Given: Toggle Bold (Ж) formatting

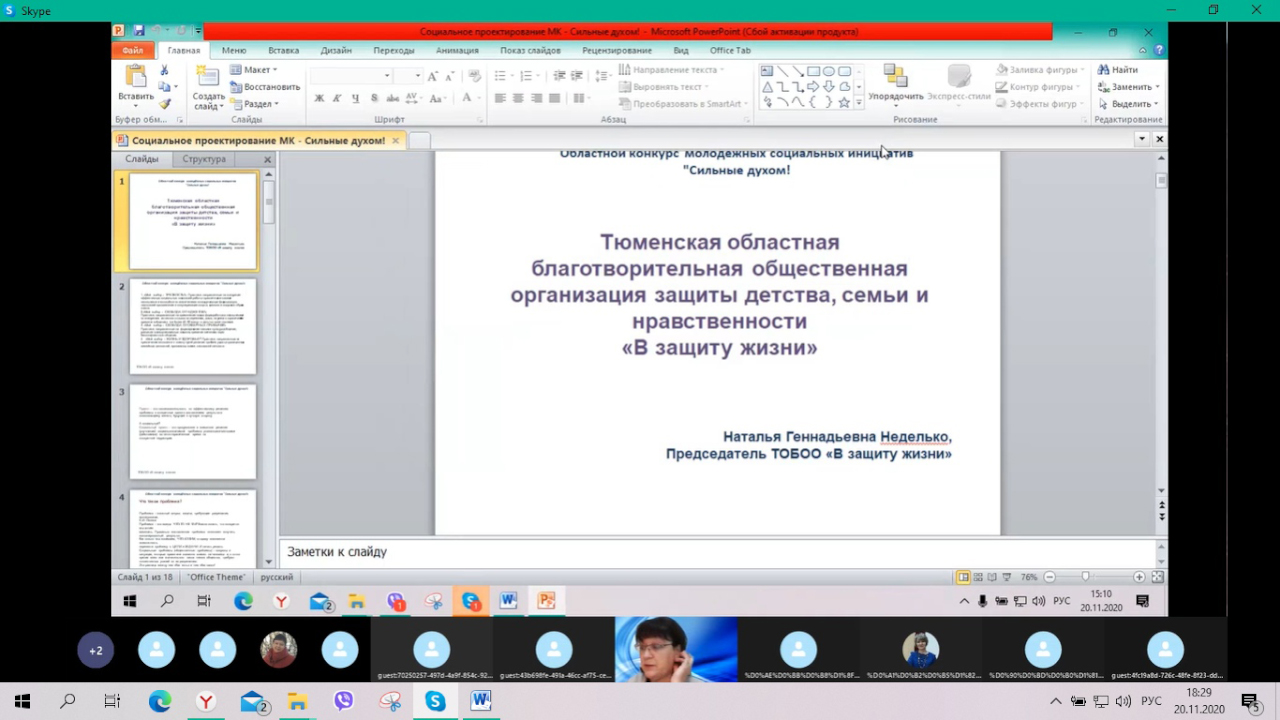Looking at the screenshot, I should pos(319,98).
